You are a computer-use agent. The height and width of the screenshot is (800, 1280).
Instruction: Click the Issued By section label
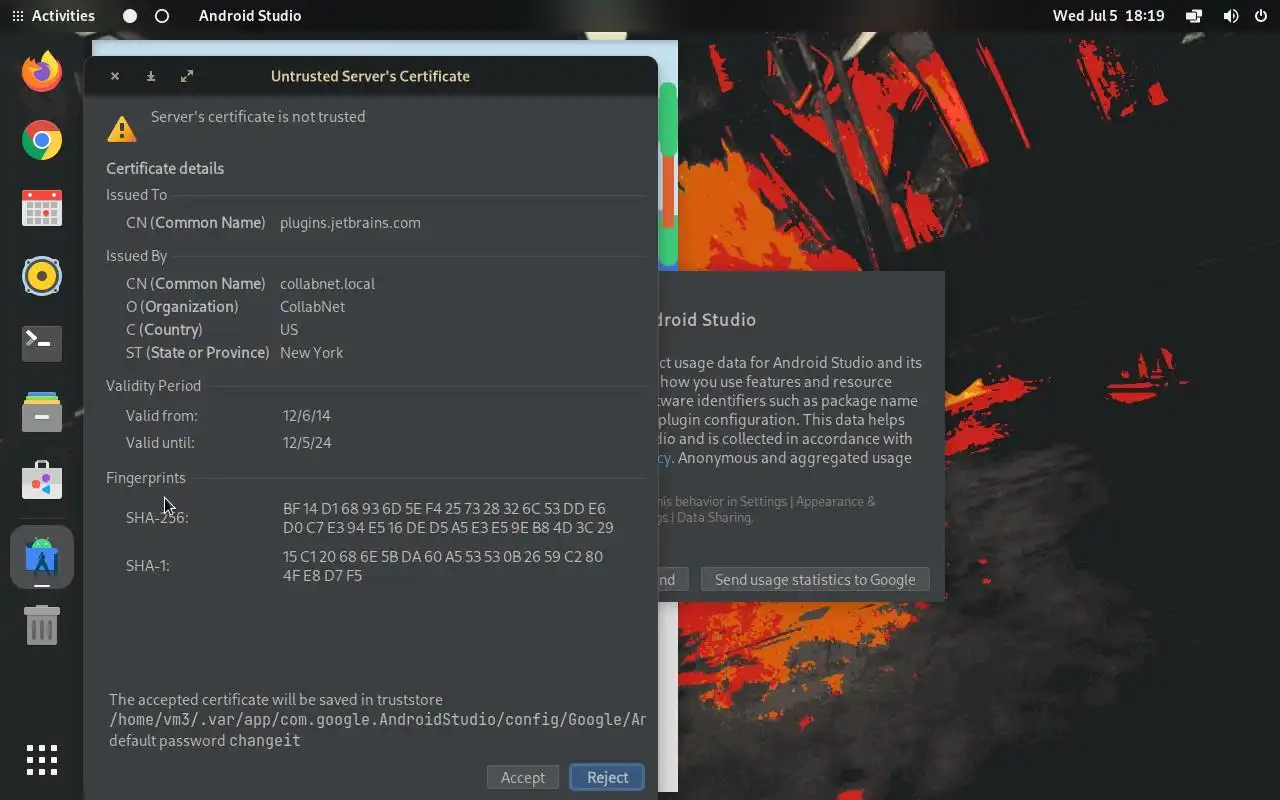click(136, 255)
